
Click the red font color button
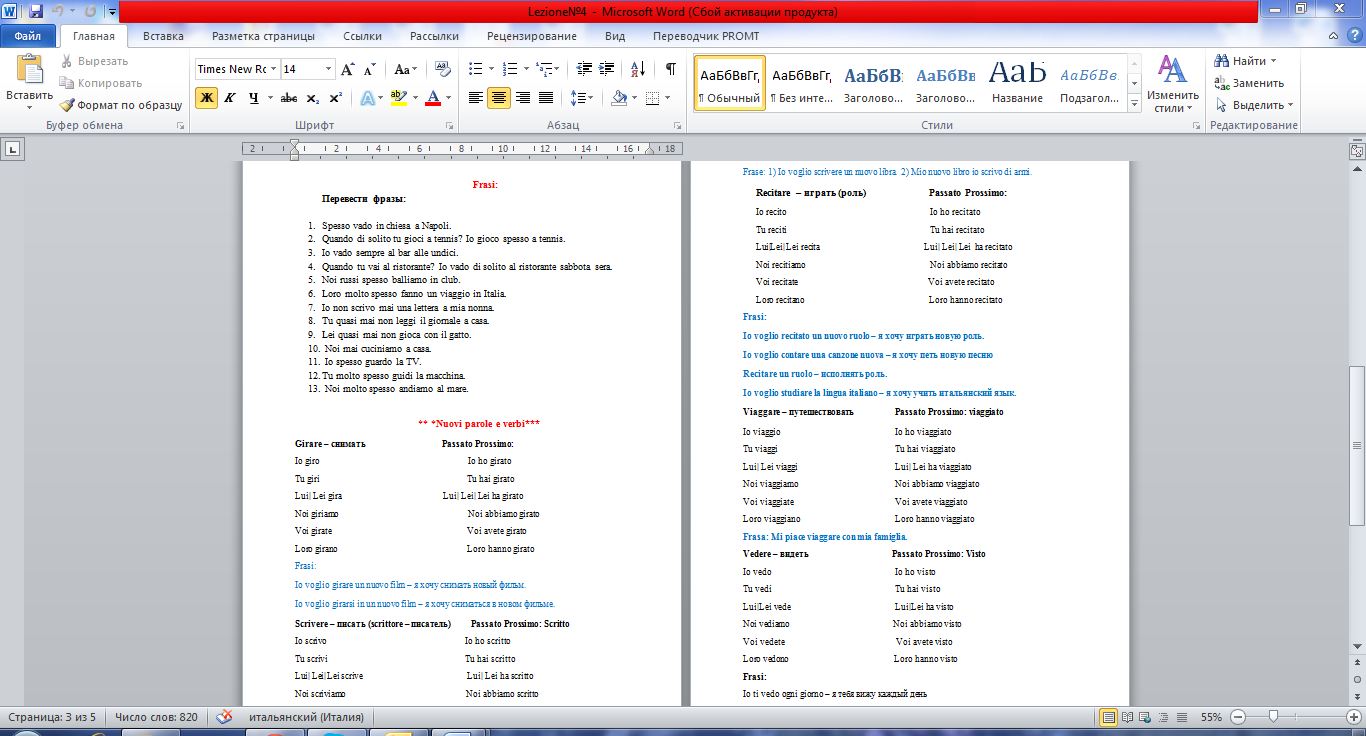[x=433, y=98]
